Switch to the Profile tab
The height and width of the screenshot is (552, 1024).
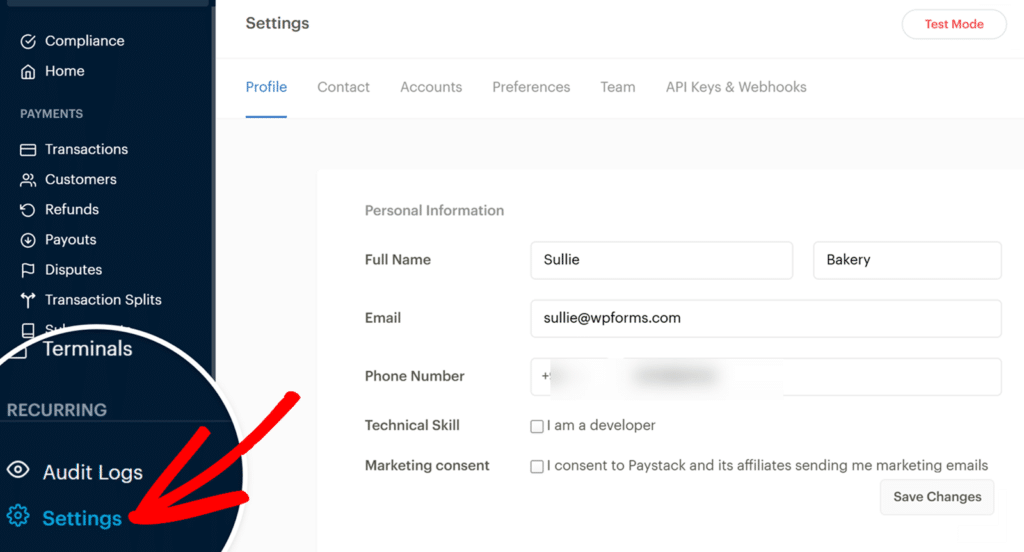(x=266, y=87)
